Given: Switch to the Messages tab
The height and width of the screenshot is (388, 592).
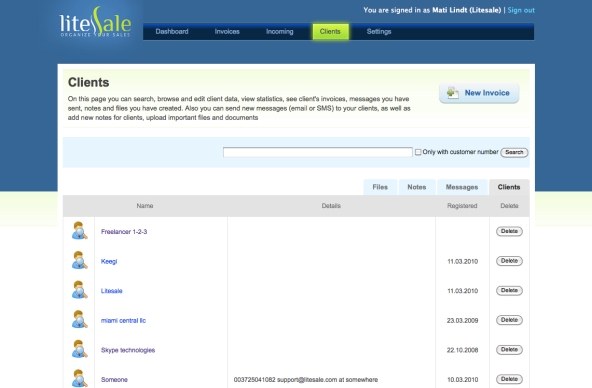Looking at the screenshot, I should (462, 187).
